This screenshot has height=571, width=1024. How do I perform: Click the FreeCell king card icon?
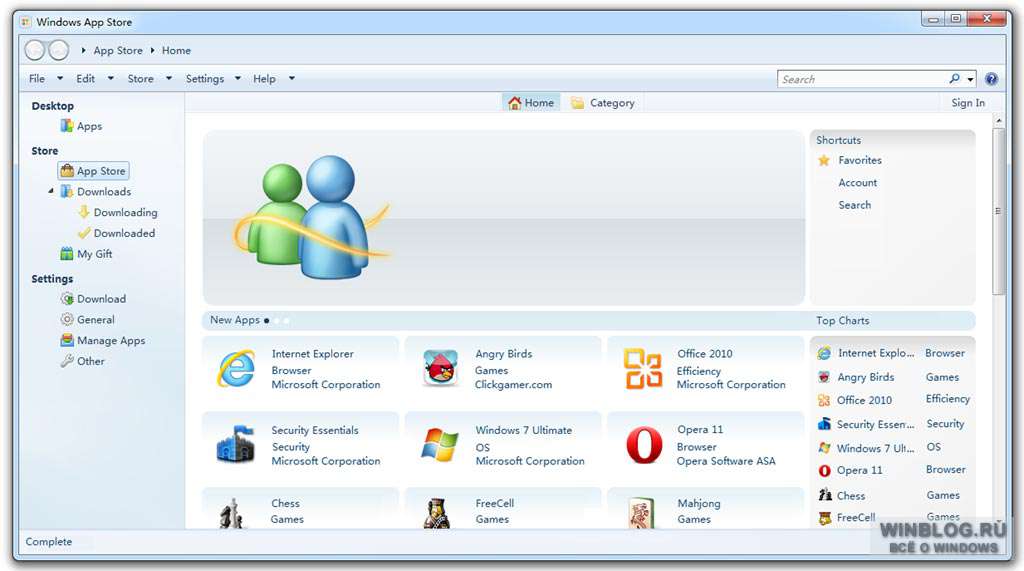click(436, 513)
